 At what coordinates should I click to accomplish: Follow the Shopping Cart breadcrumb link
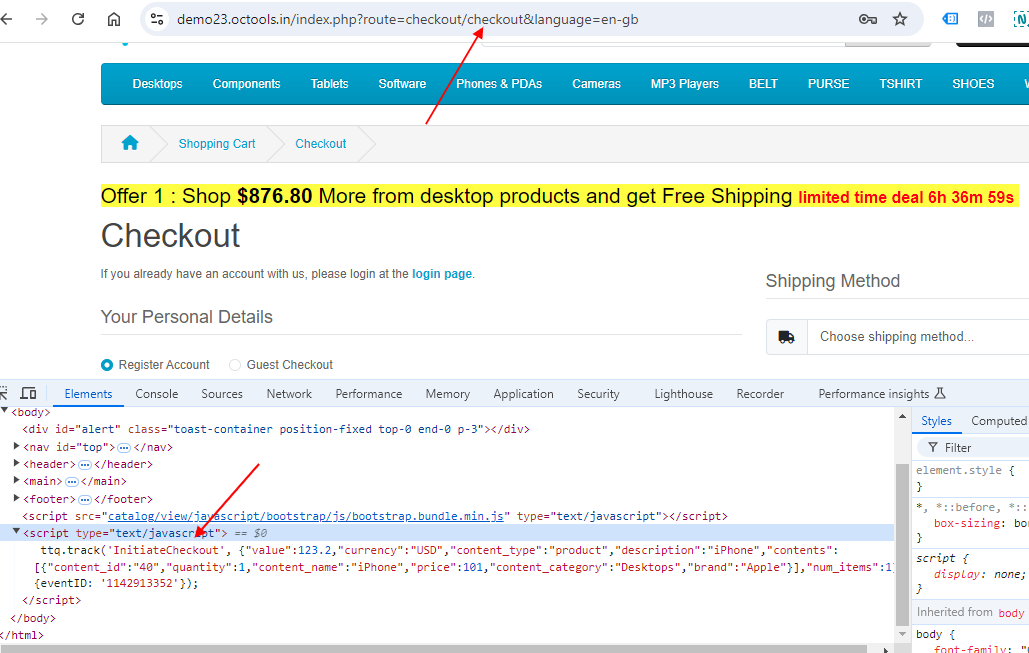tap(217, 144)
